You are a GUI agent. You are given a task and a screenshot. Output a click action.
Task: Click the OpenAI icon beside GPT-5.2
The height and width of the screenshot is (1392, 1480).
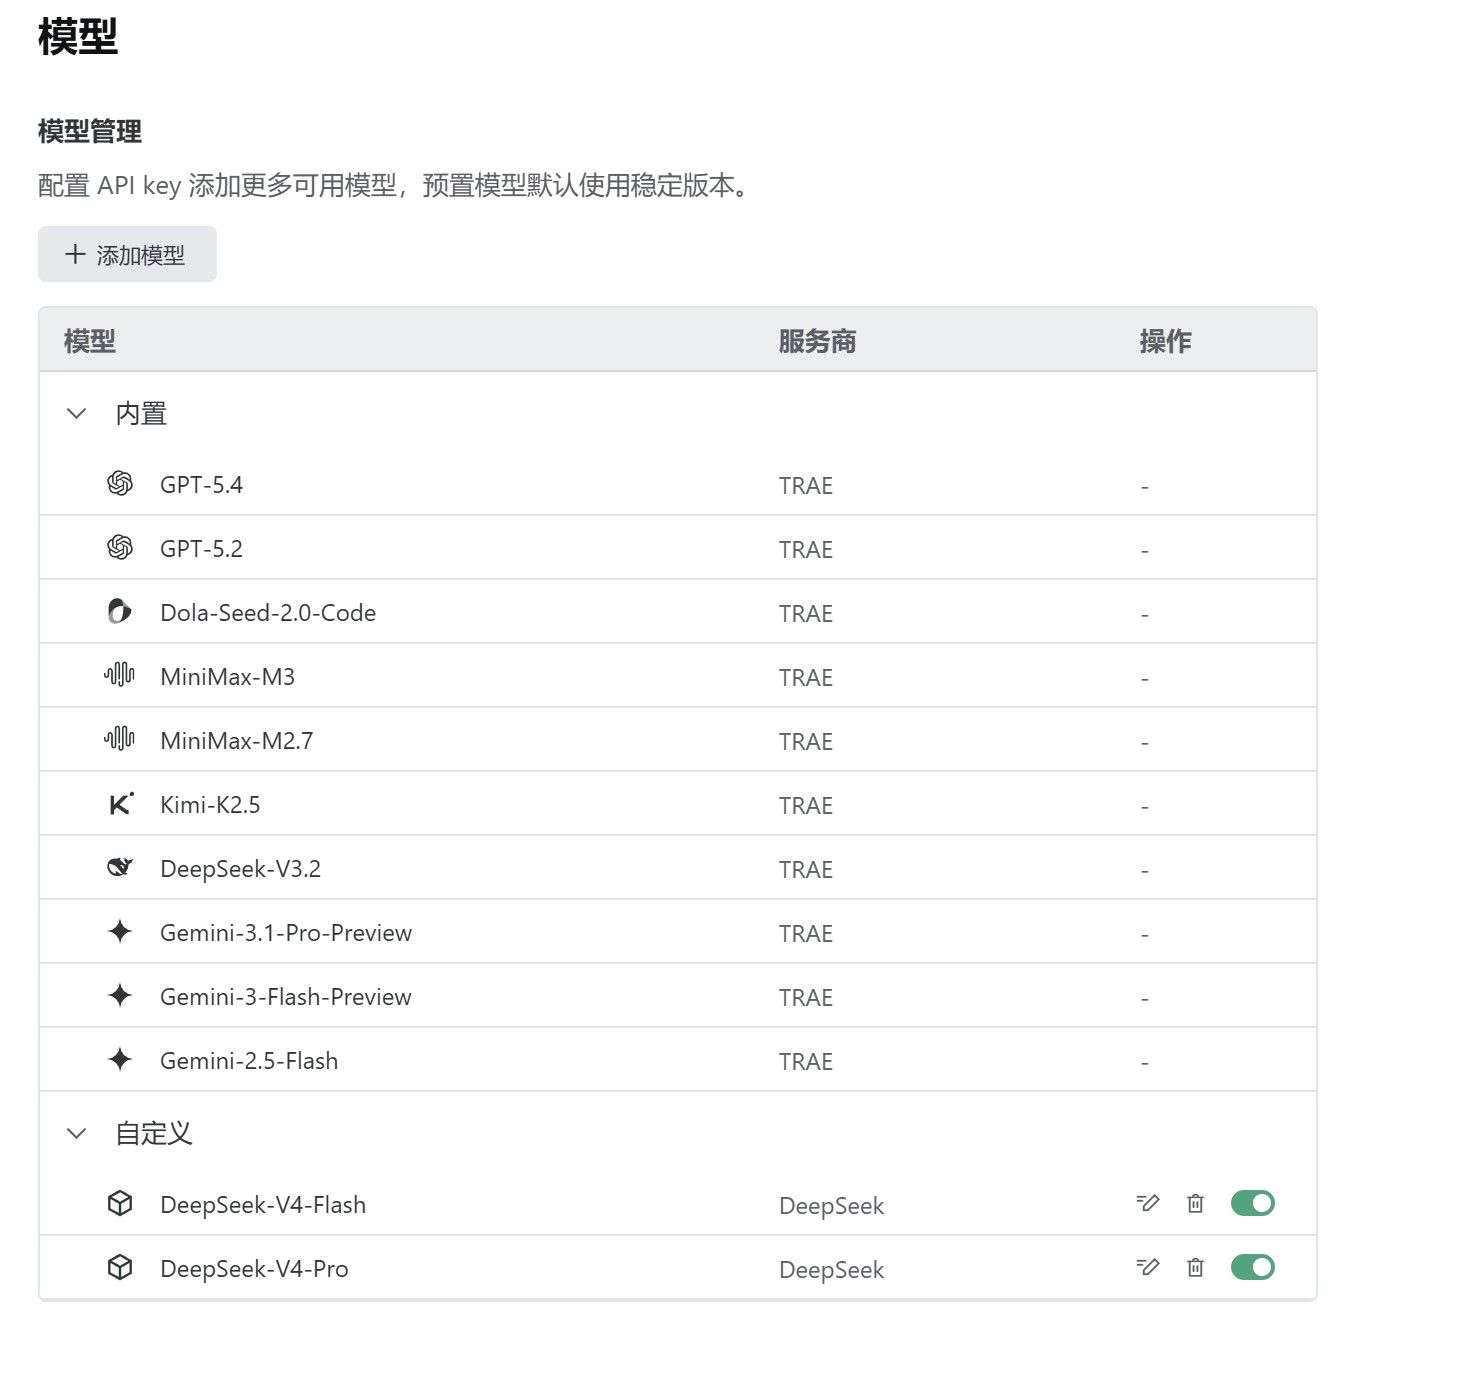point(120,548)
